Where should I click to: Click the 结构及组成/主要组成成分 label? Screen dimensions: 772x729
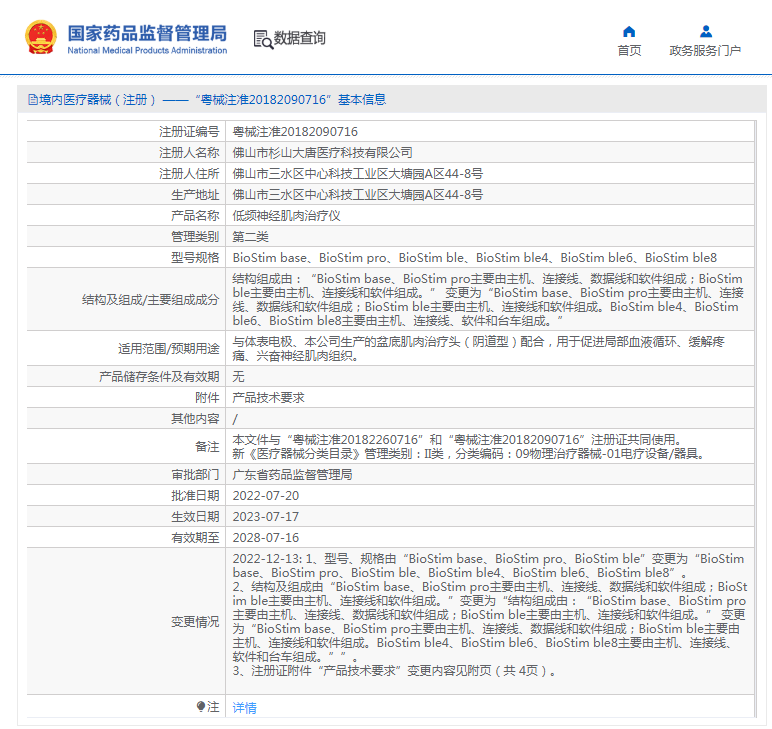click(150, 300)
